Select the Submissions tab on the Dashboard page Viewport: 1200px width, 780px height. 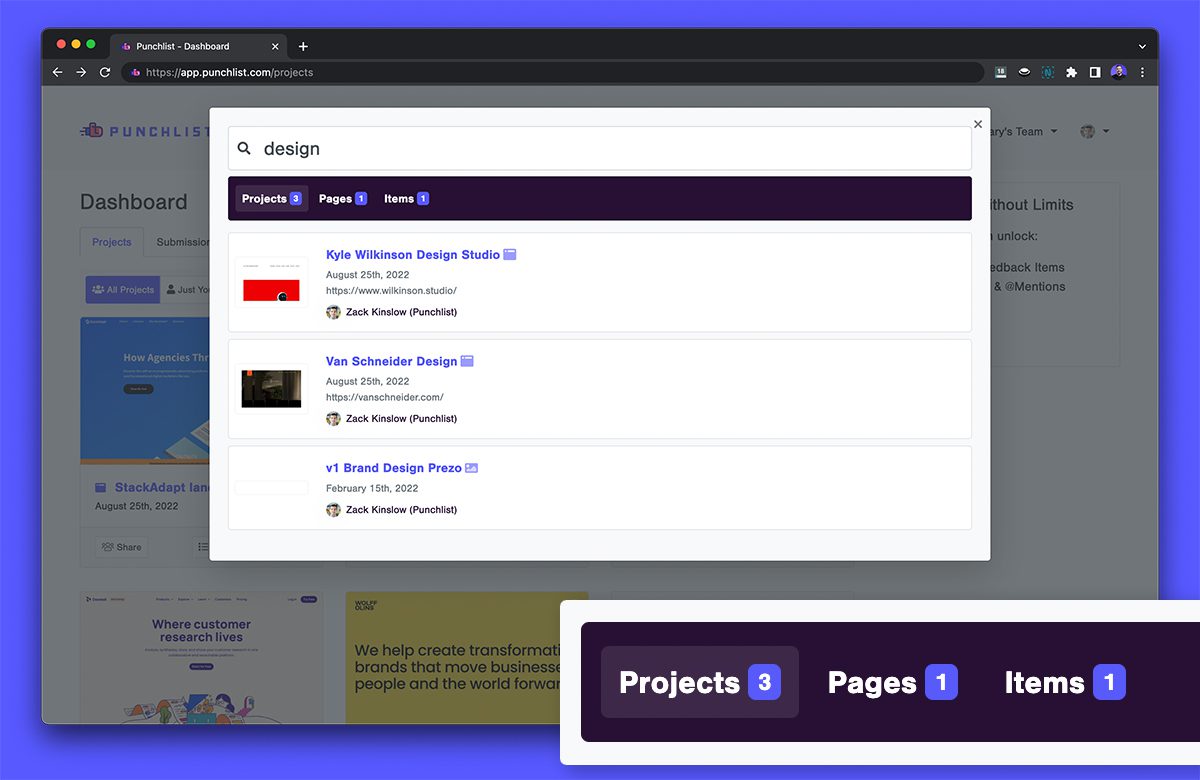pyautogui.click(x=182, y=242)
